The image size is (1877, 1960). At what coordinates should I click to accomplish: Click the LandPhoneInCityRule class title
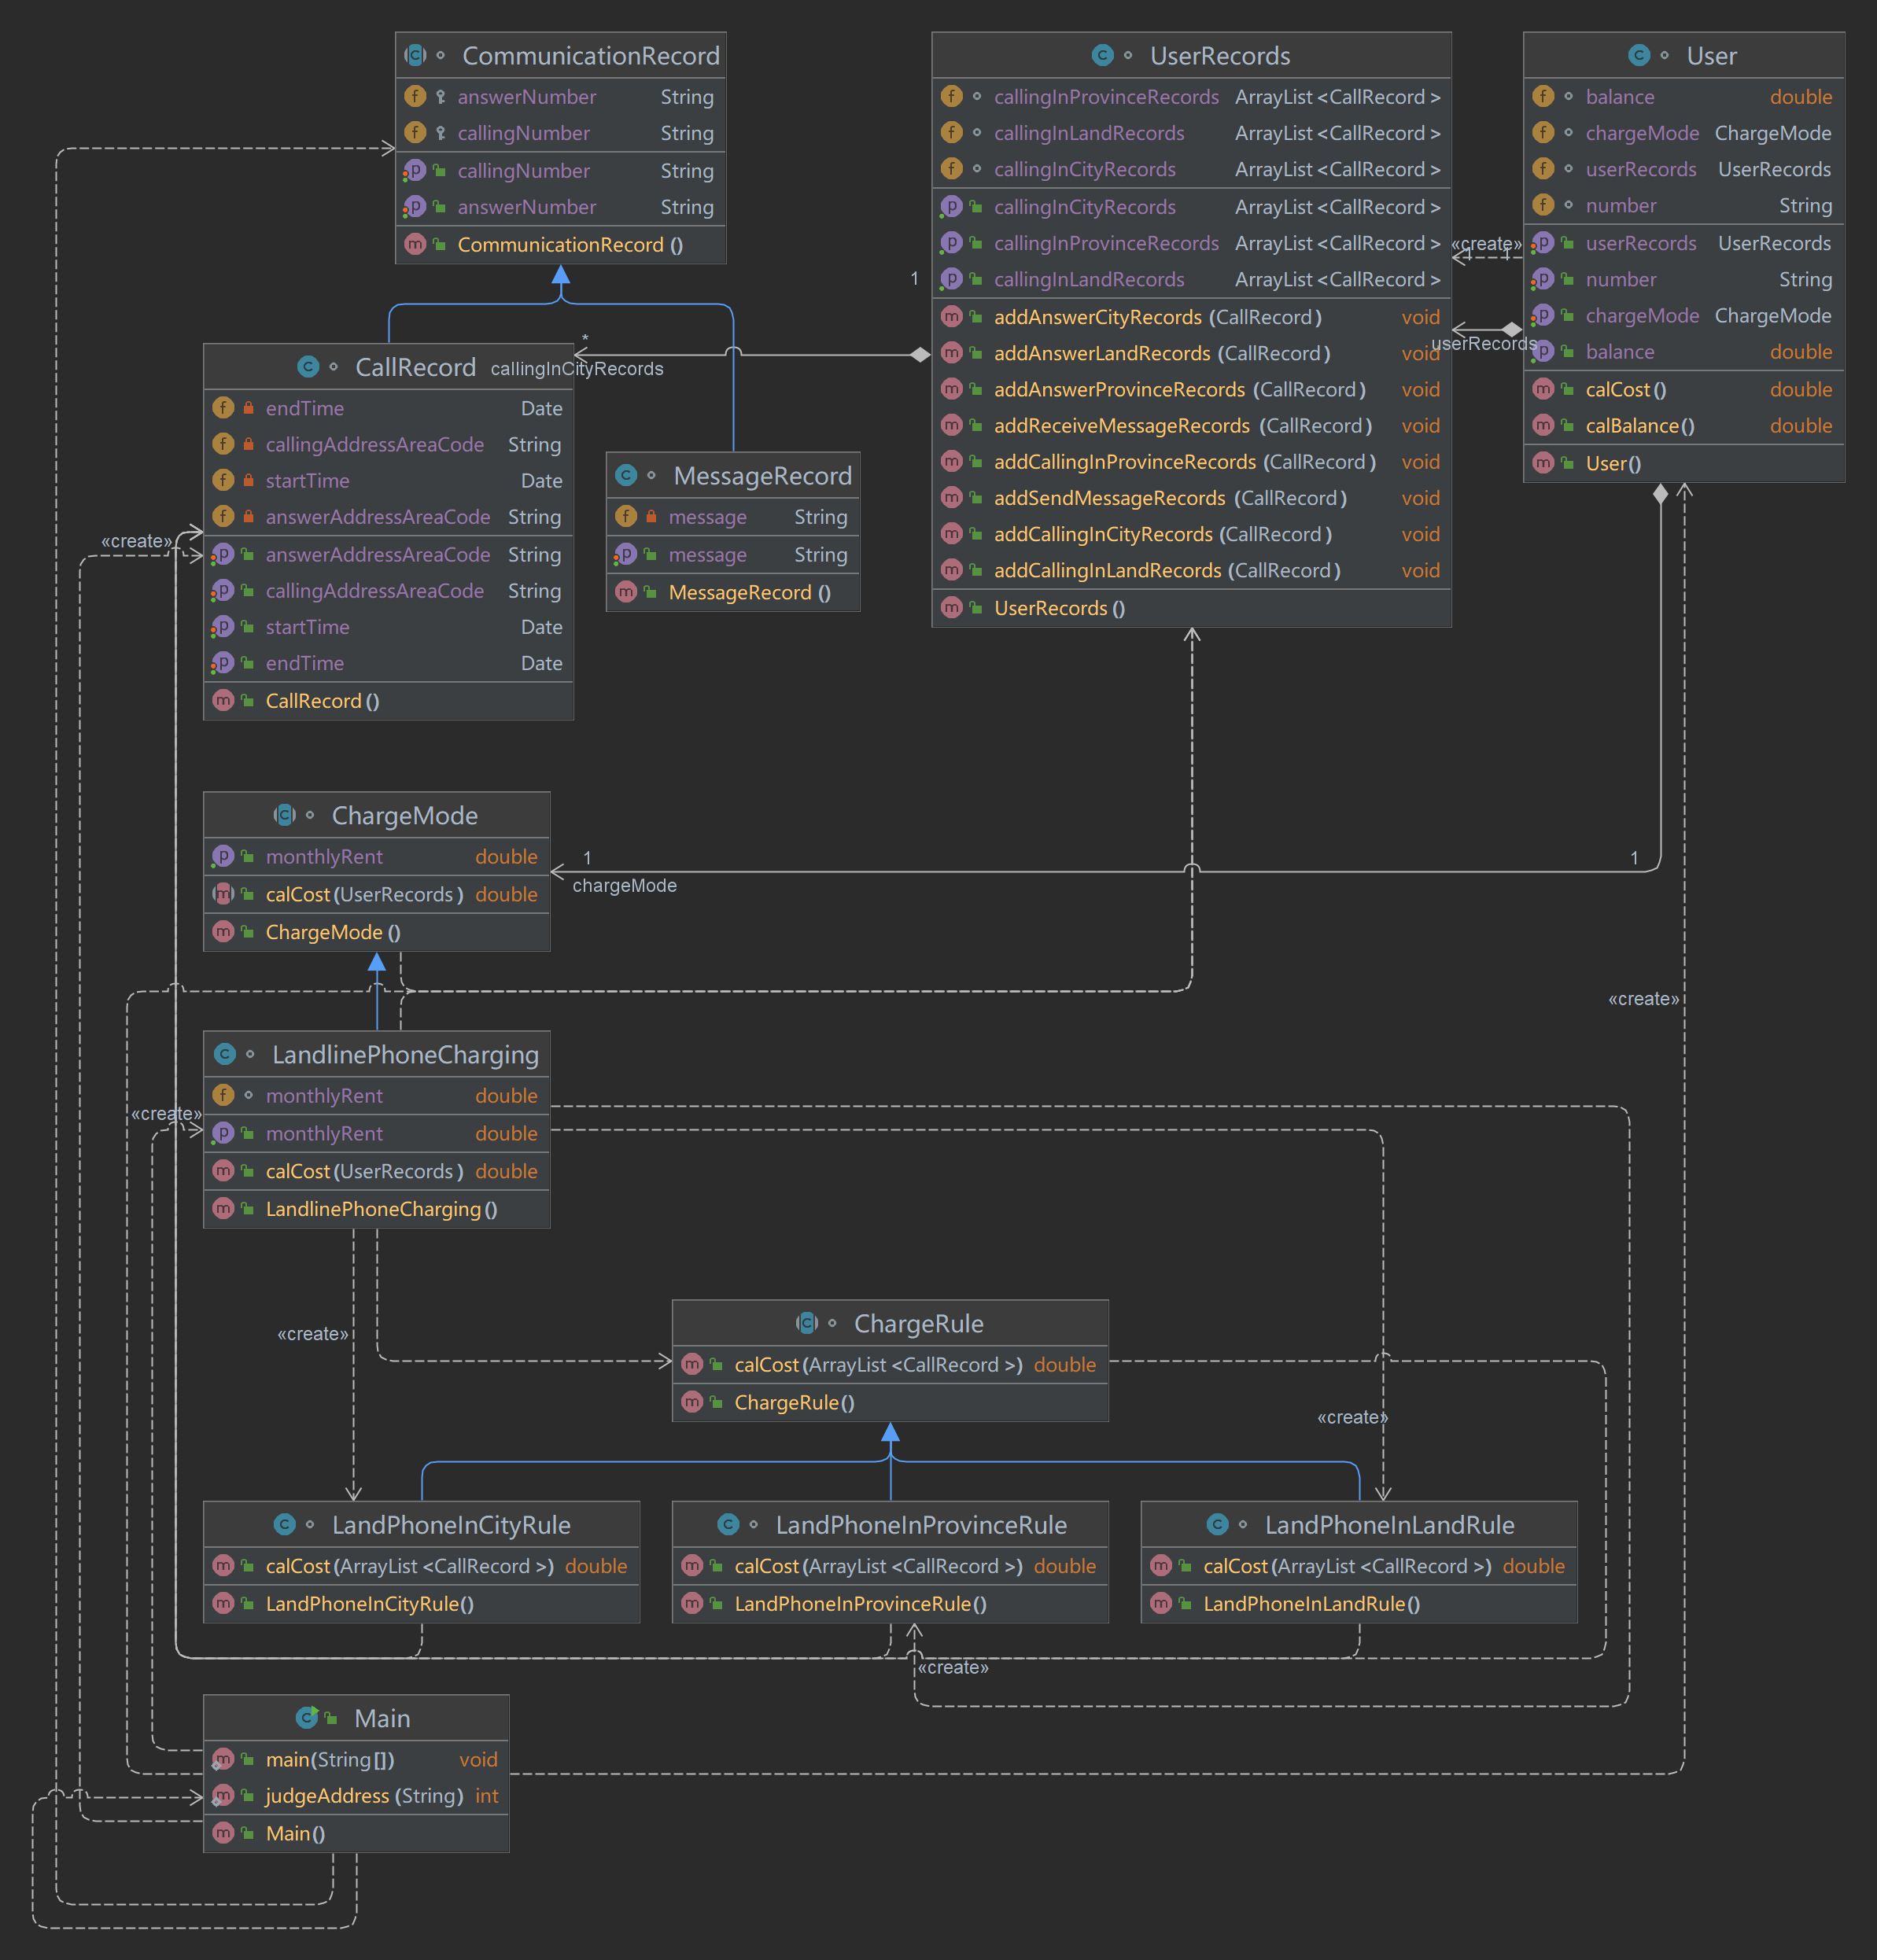coord(451,1525)
